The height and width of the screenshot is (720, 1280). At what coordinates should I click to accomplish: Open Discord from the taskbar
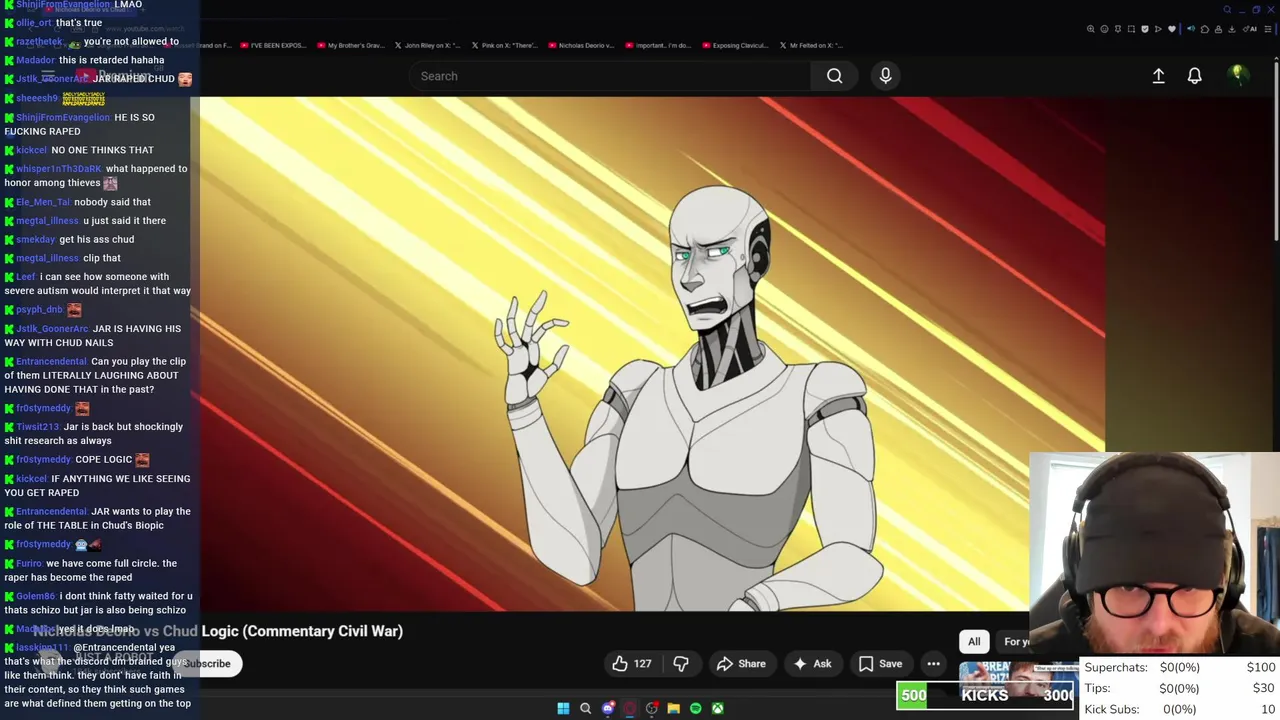tap(608, 708)
